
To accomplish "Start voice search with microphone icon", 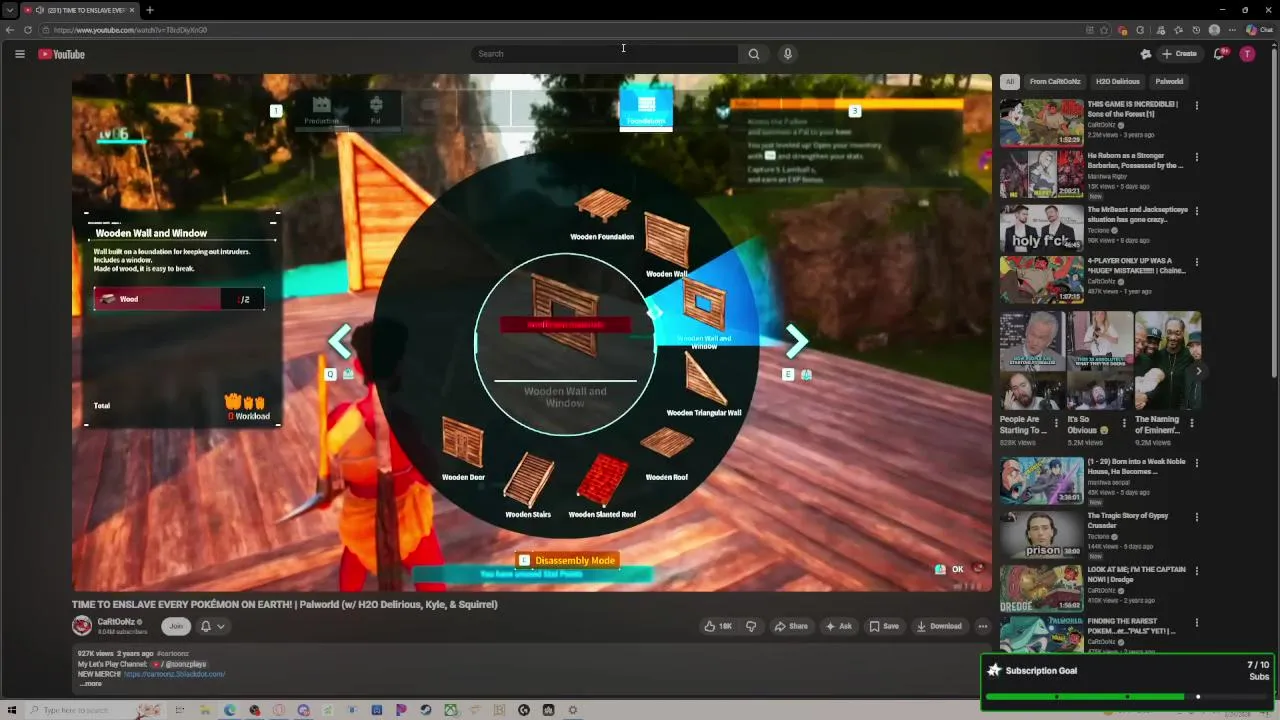I will (788, 54).
